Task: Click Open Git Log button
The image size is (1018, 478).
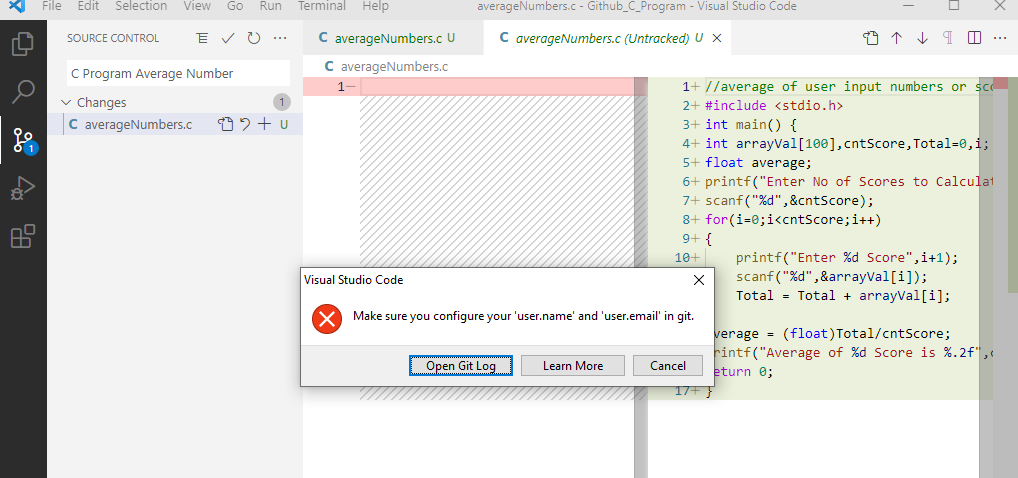Action: click(x=461, y=366)
